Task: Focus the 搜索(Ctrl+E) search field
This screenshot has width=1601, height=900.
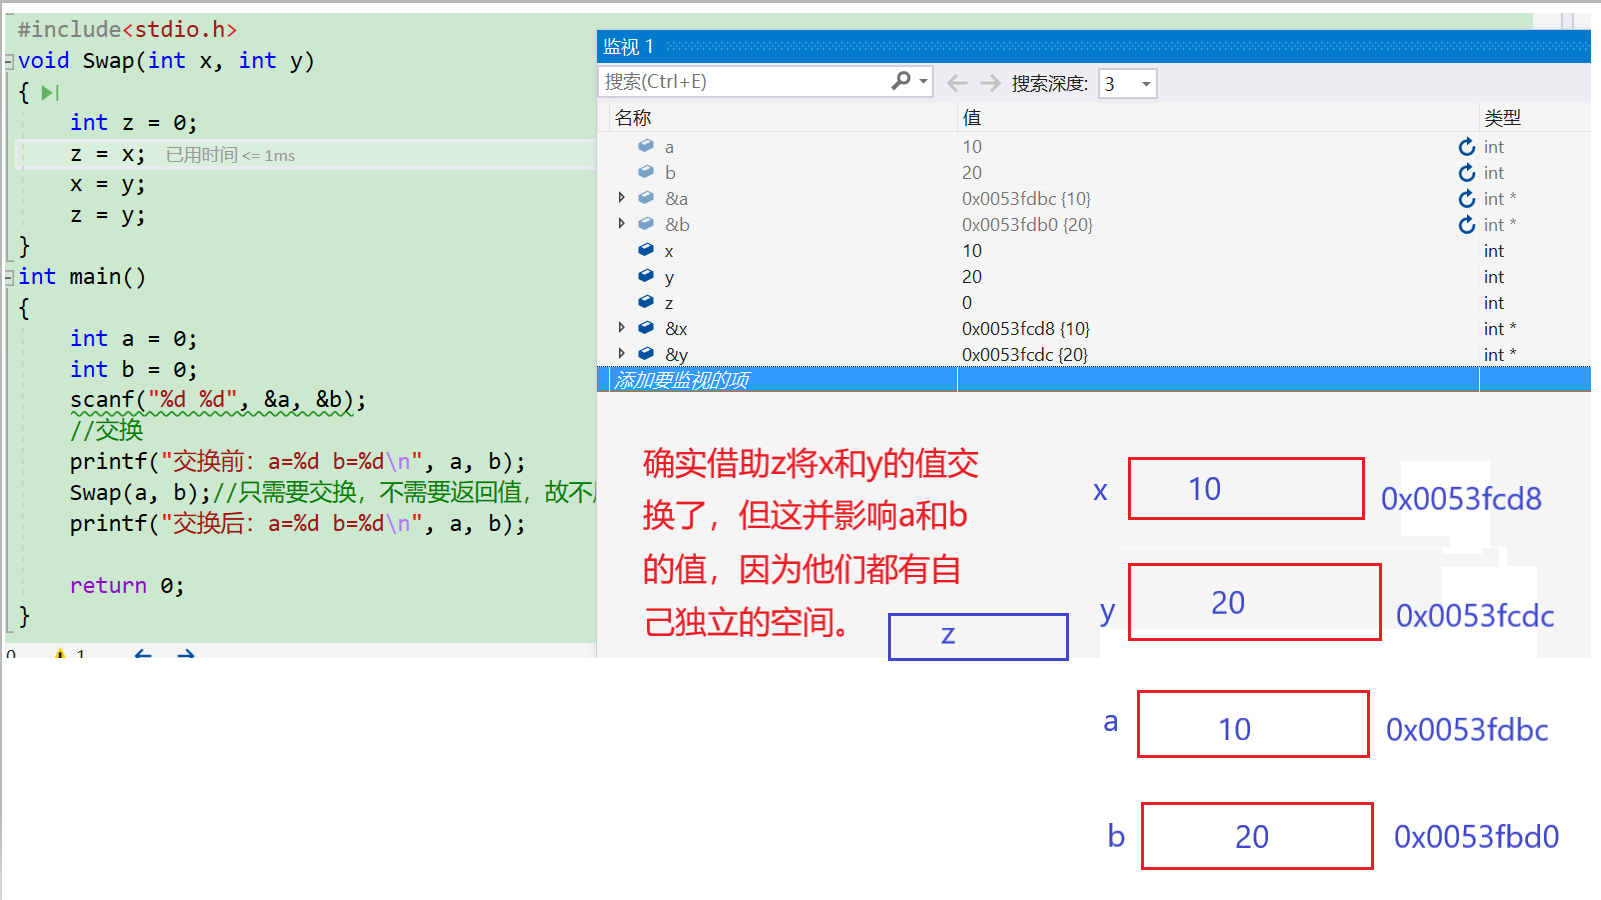Action: 744,82
